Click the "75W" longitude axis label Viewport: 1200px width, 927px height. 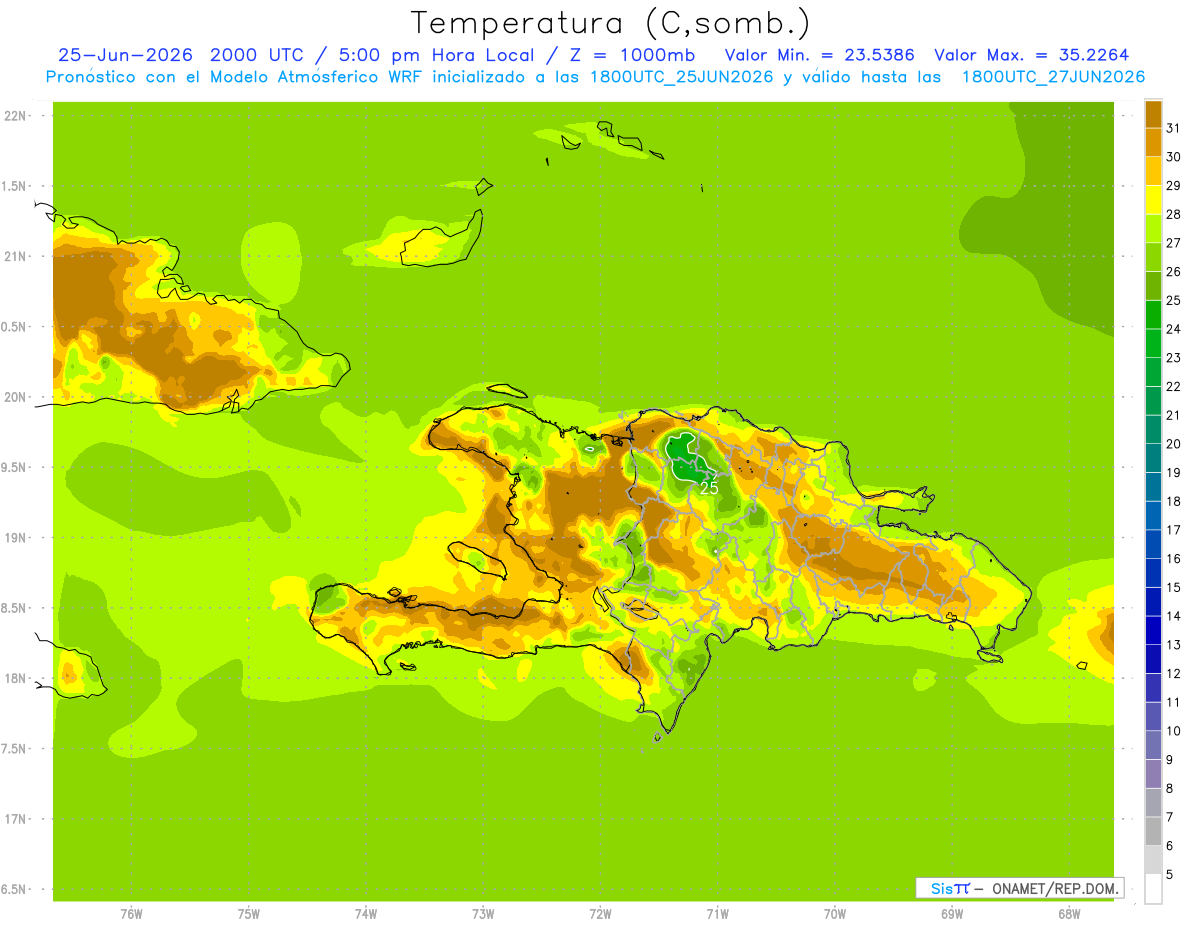pyautogui.click(x=249, y=914)
